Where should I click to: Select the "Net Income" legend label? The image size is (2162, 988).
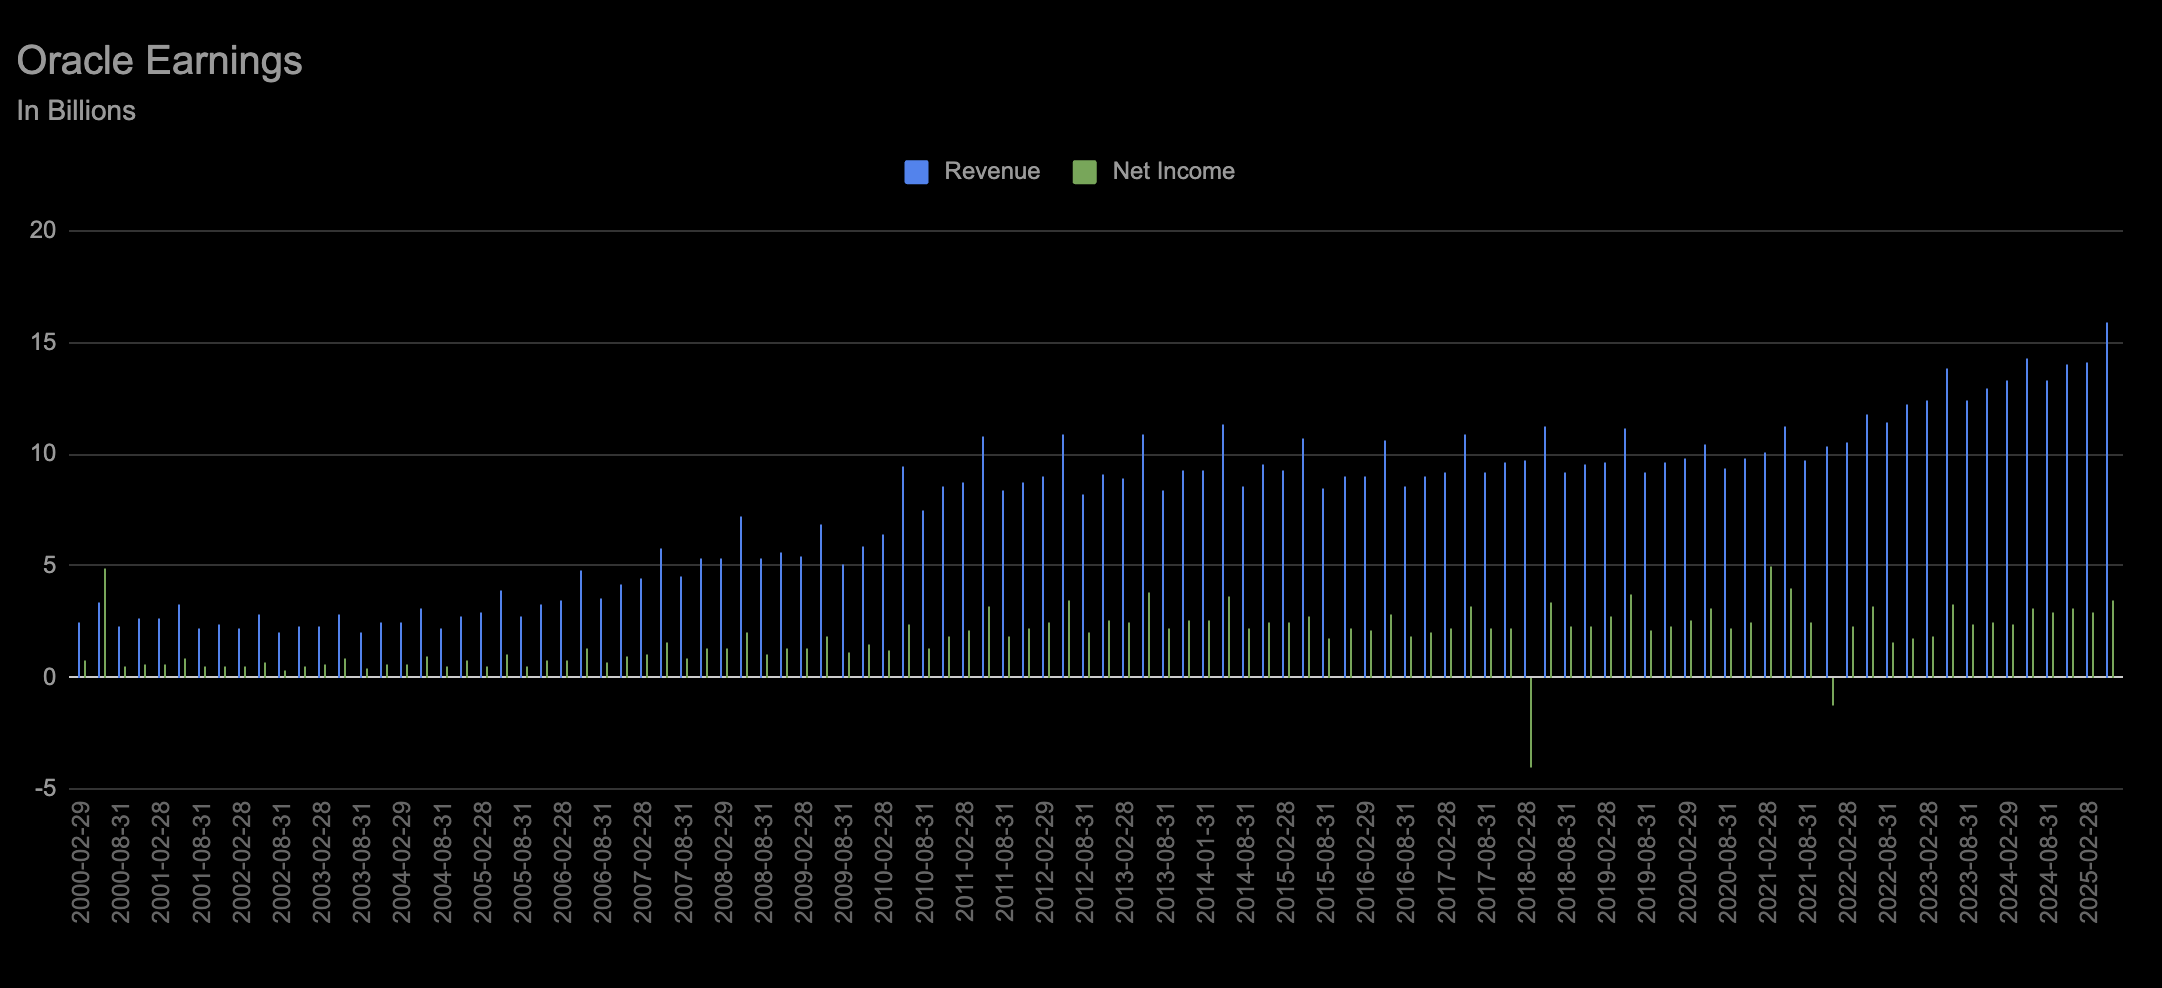[1173, 171]
